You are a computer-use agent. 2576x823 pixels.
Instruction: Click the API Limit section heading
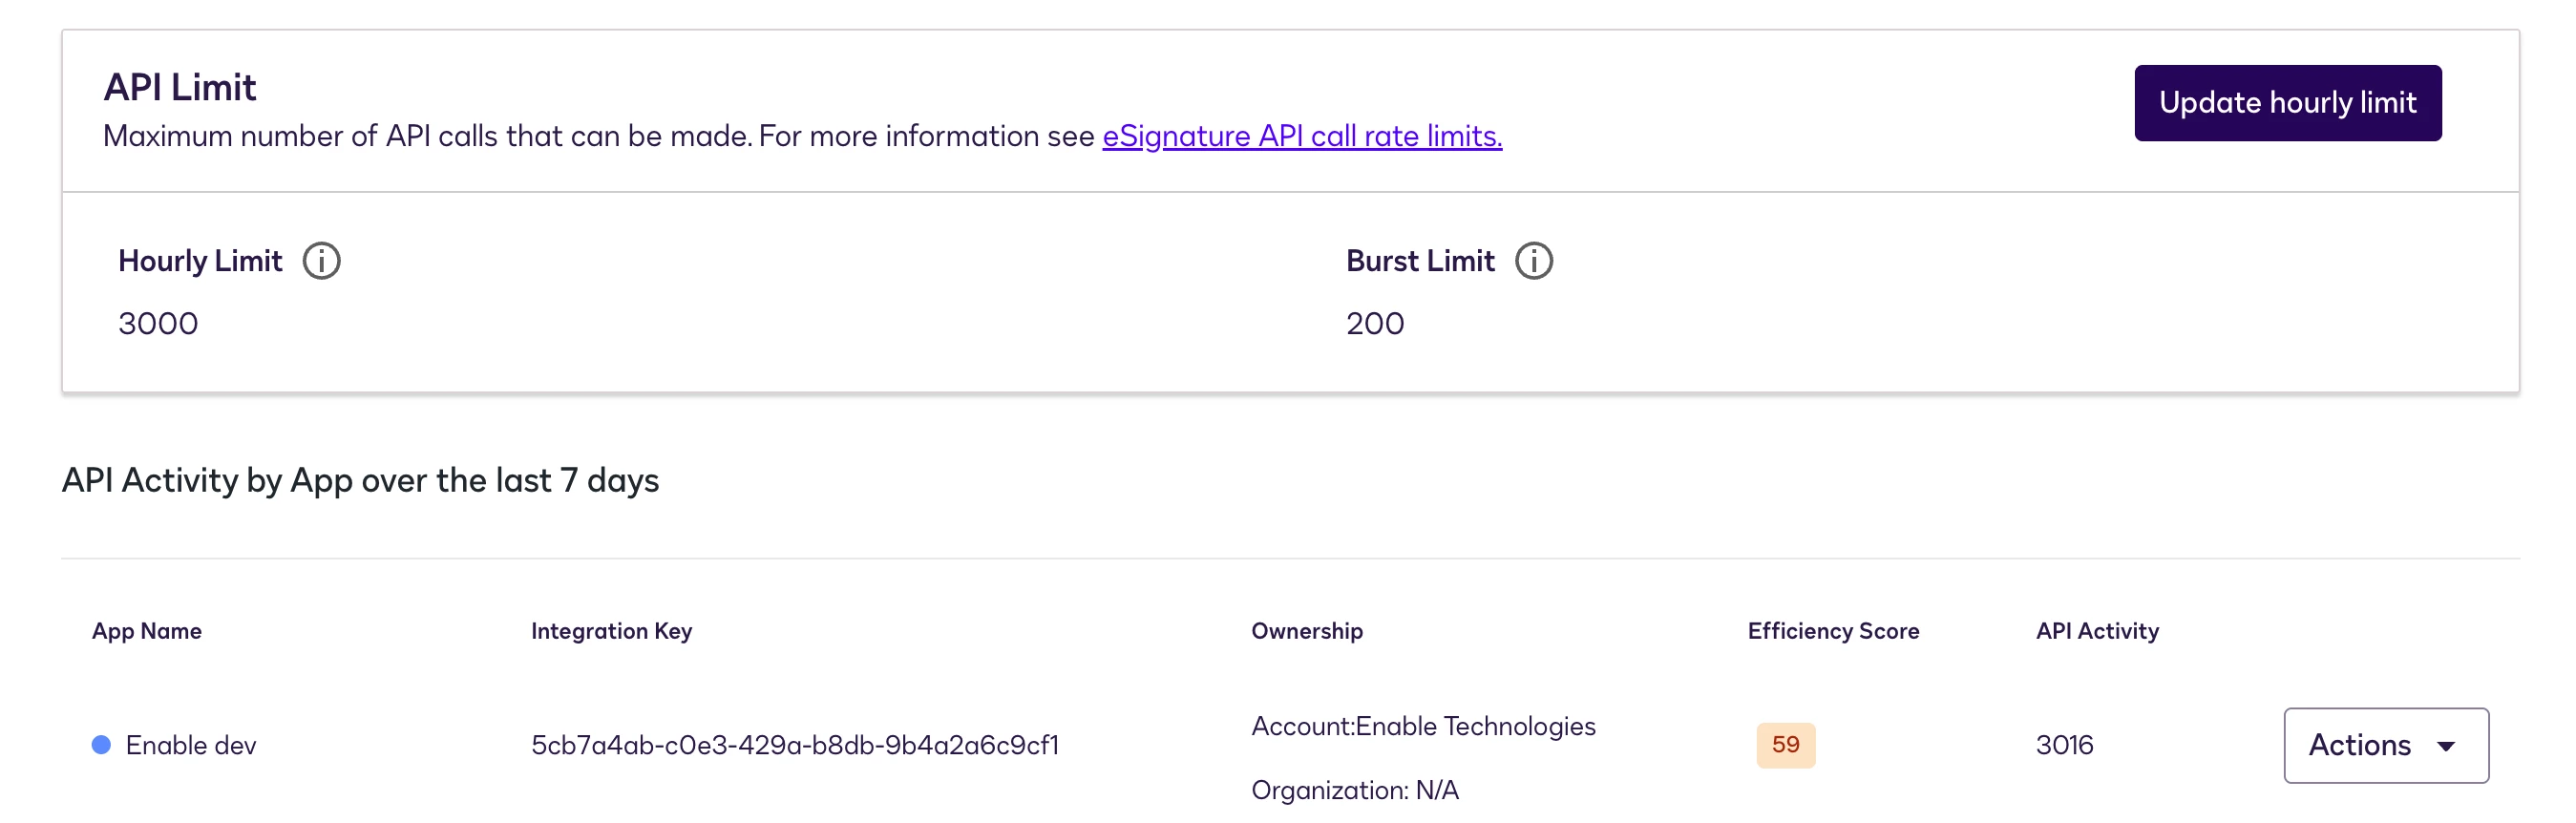point(180,87)
